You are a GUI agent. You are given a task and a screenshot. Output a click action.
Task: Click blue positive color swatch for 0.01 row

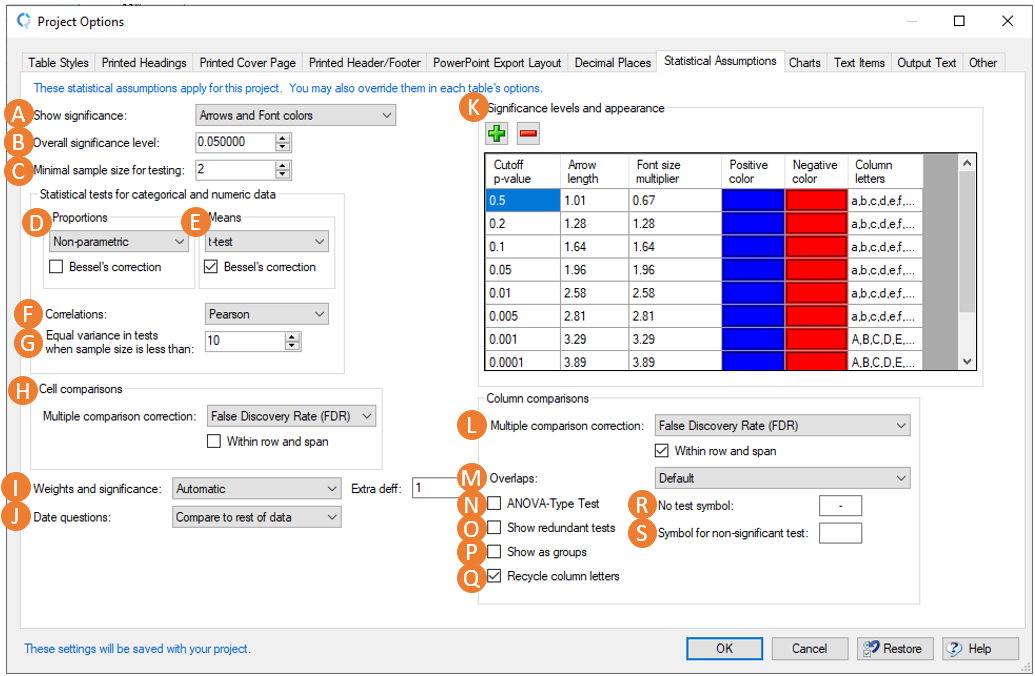pos(752,292)
